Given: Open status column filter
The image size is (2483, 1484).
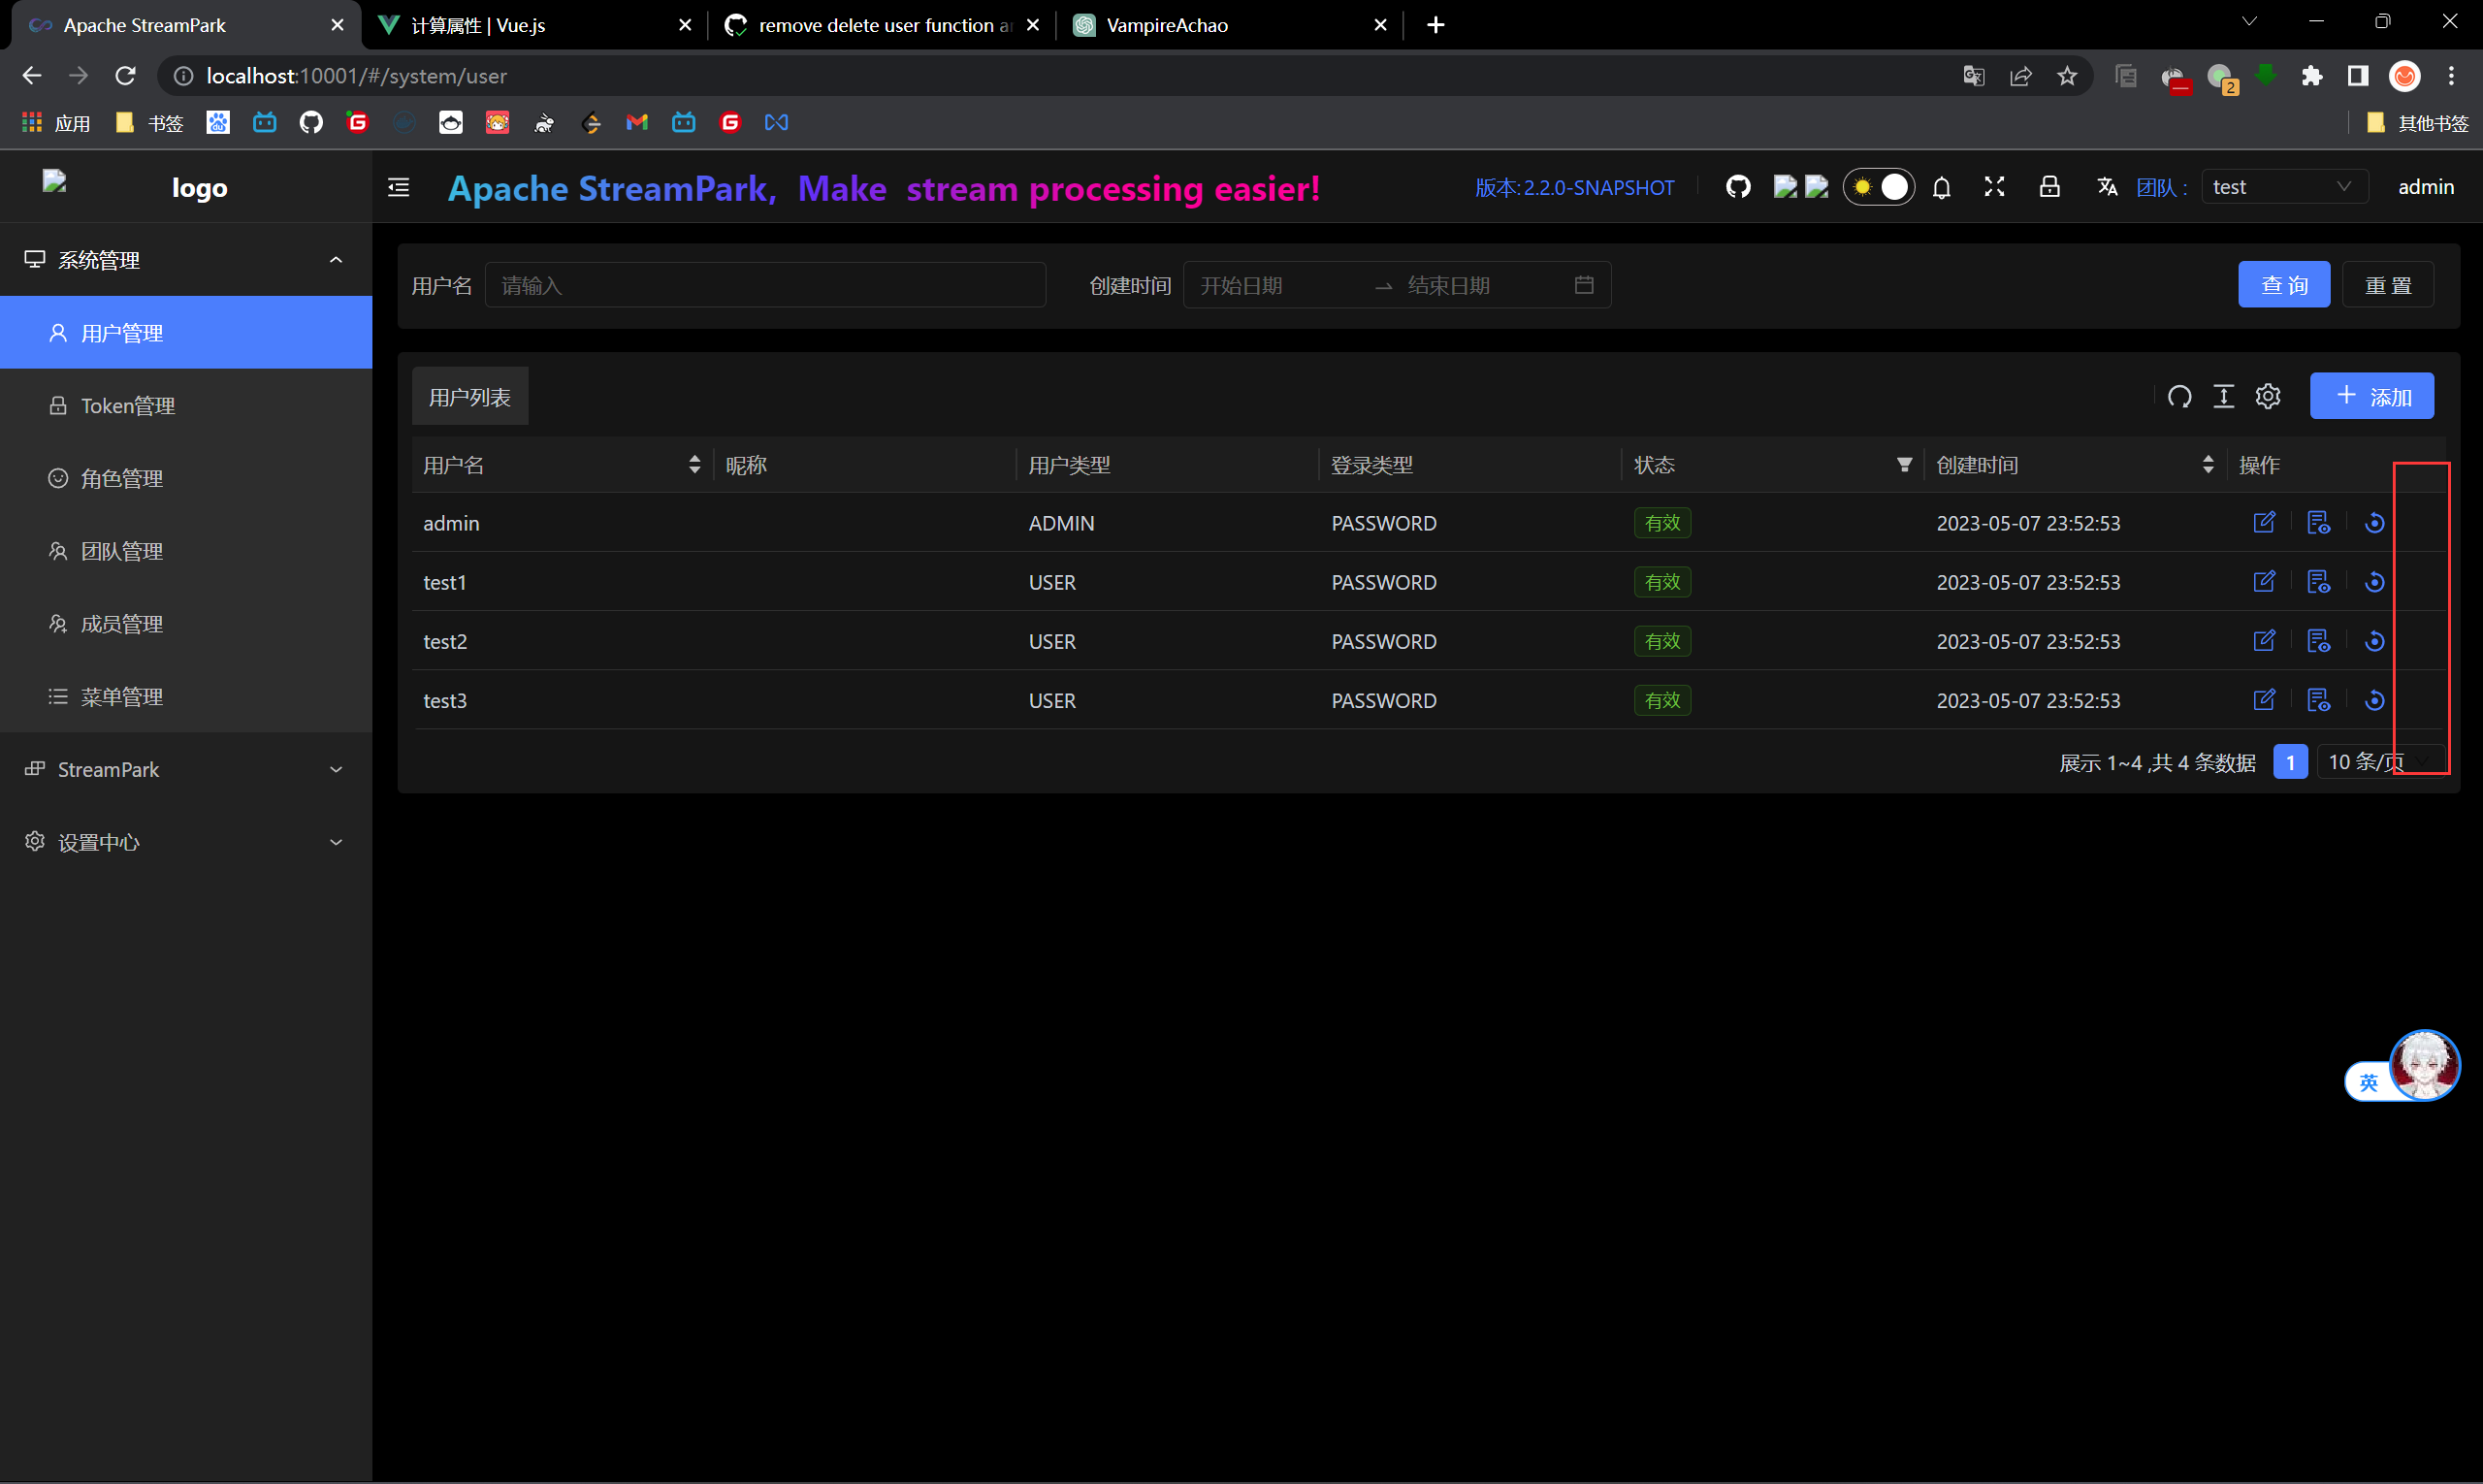Looking at the screenshot, I should (x=1904, y=465).
